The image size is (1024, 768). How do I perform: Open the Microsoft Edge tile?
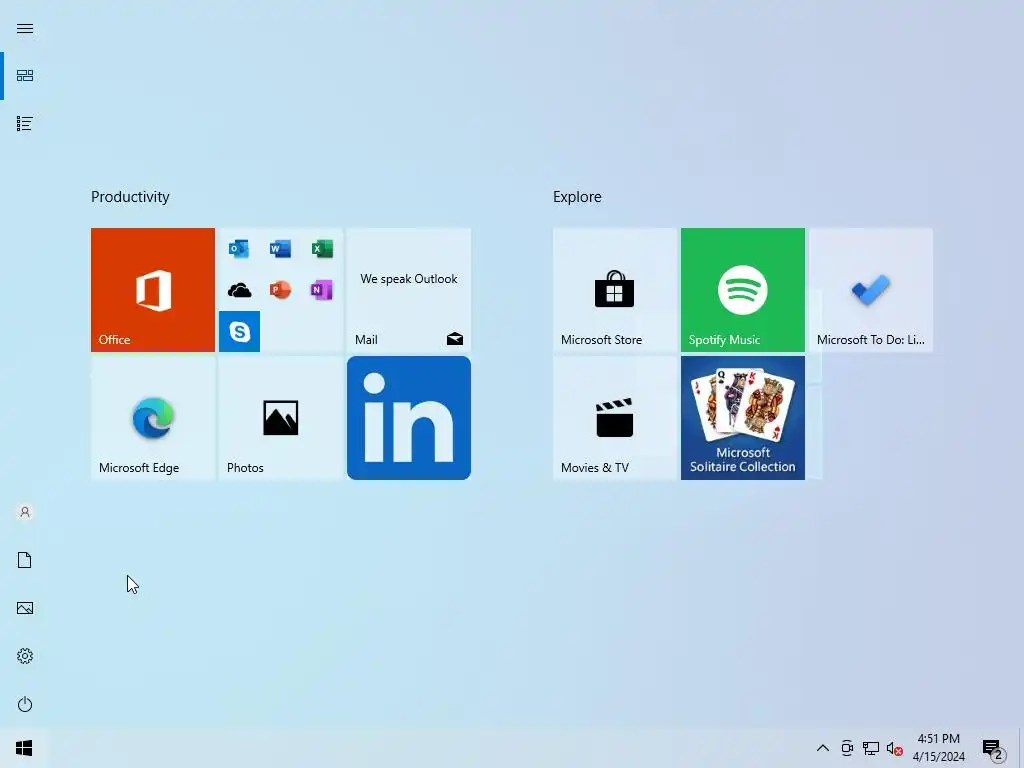point(153,418)
